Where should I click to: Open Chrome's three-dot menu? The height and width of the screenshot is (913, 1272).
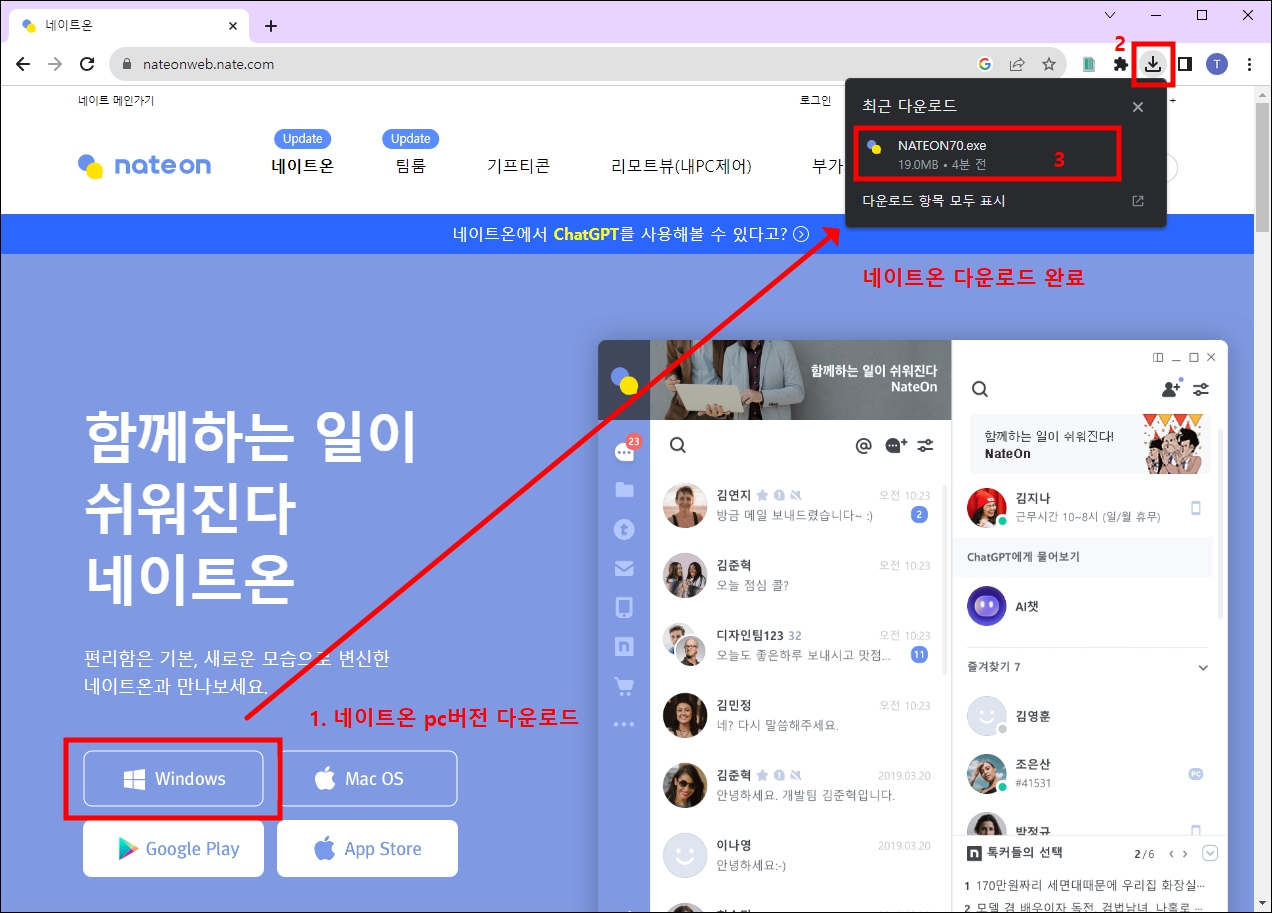[x=1248, y=63]
